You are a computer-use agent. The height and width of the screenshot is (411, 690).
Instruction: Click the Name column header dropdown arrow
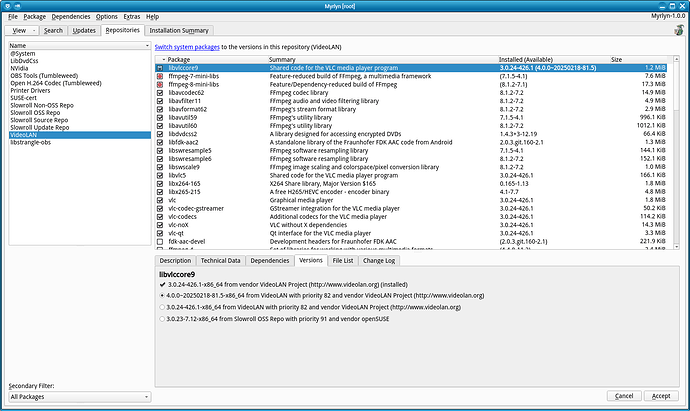pos(147,46)
